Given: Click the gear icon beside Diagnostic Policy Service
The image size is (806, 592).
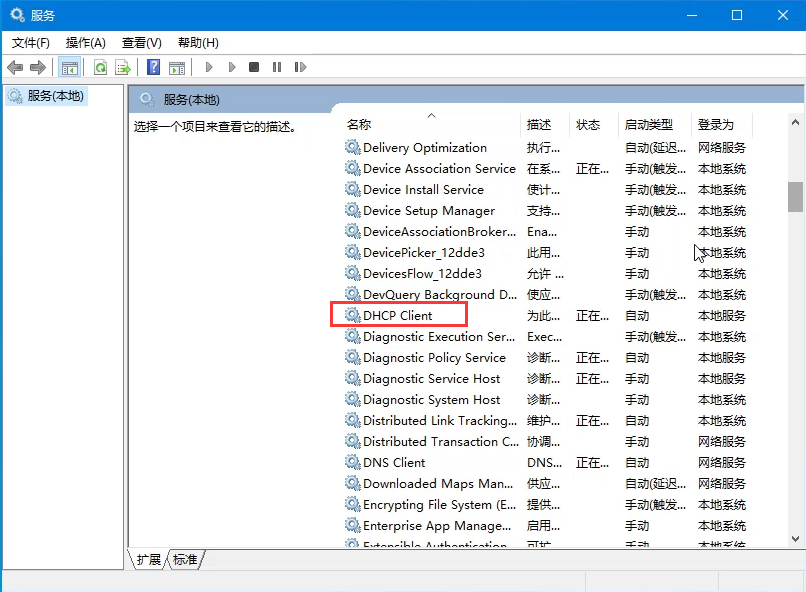Looking at the screenshot, I should 353,357.
